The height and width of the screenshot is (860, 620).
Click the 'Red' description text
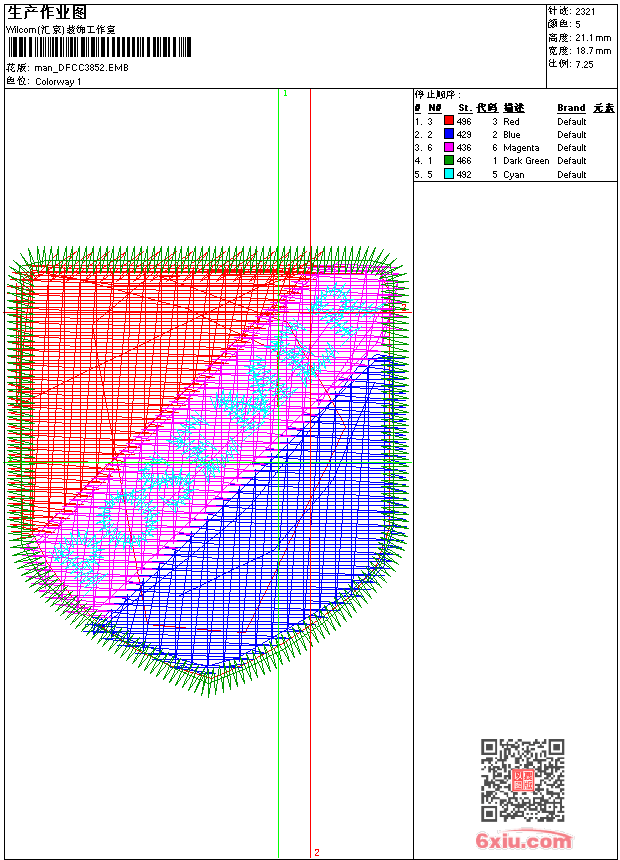tap(511, 122)
